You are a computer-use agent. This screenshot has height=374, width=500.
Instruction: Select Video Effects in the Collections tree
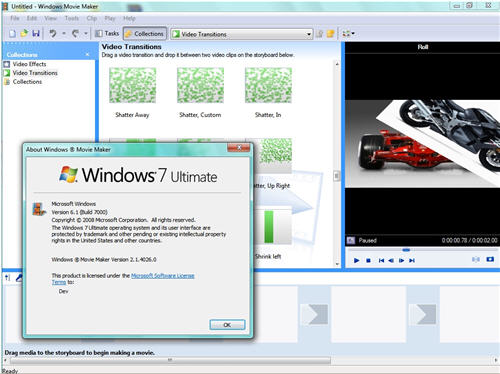(x=25, y=64)
